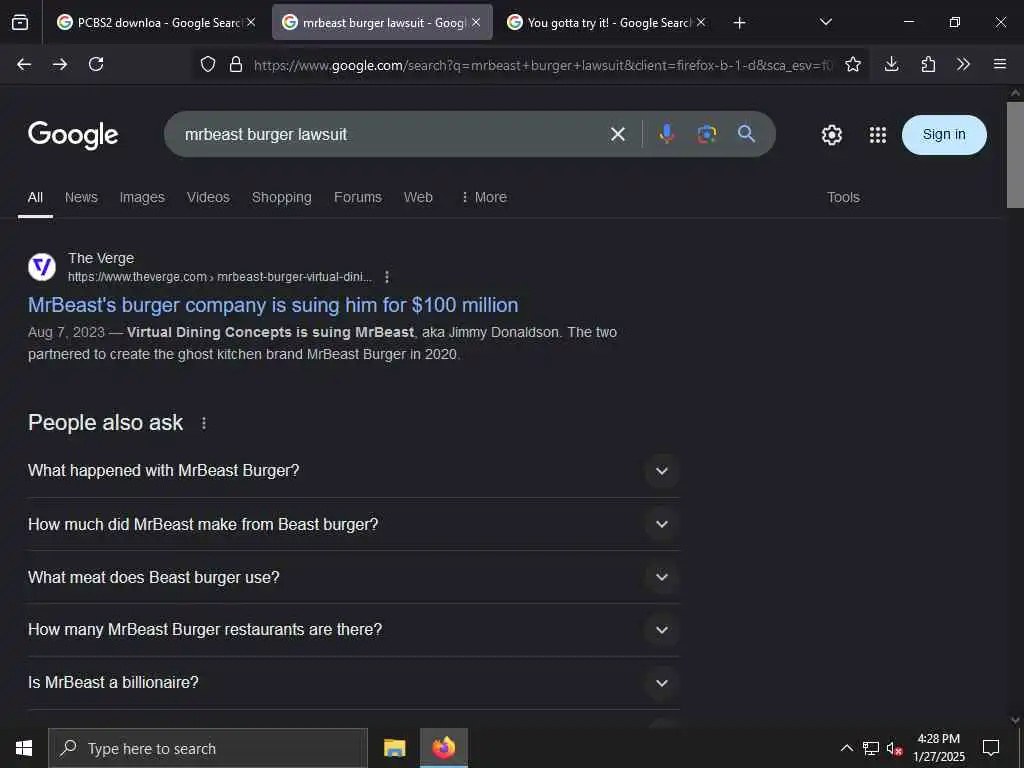Click the muted volume tray icon

894,748
